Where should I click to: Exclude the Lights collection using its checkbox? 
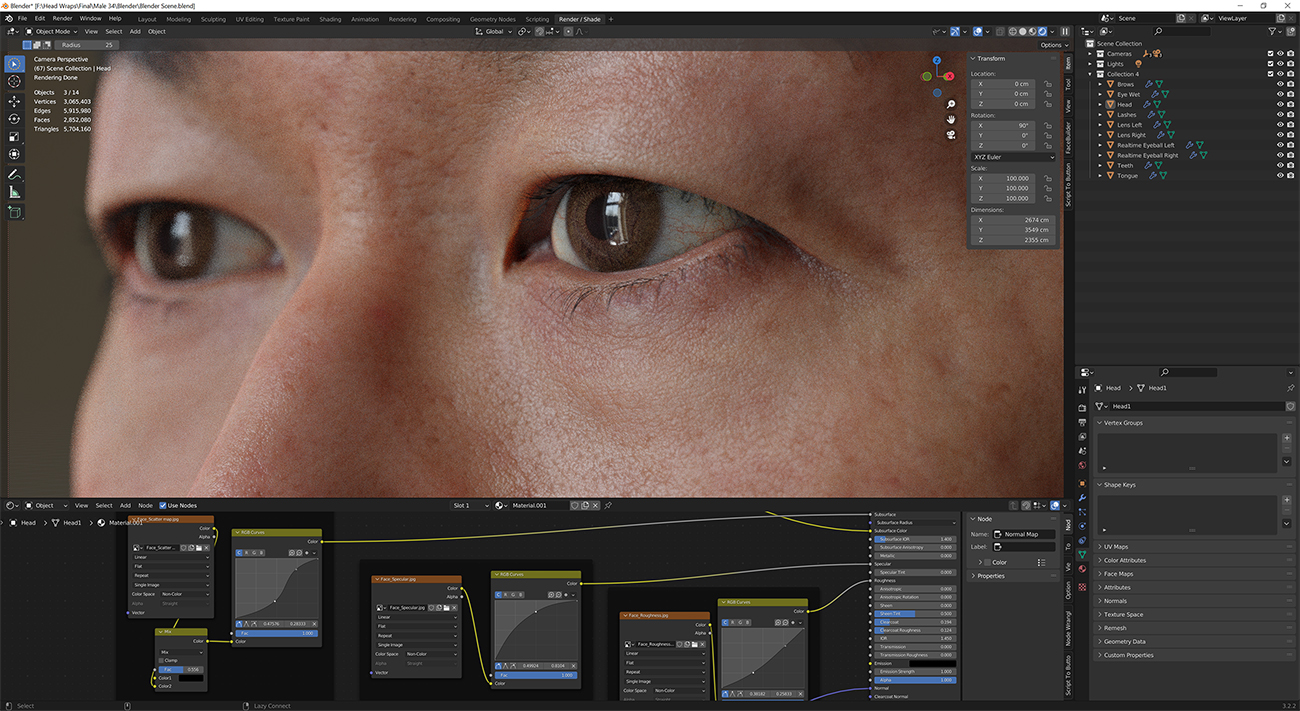pos(1270,64)
